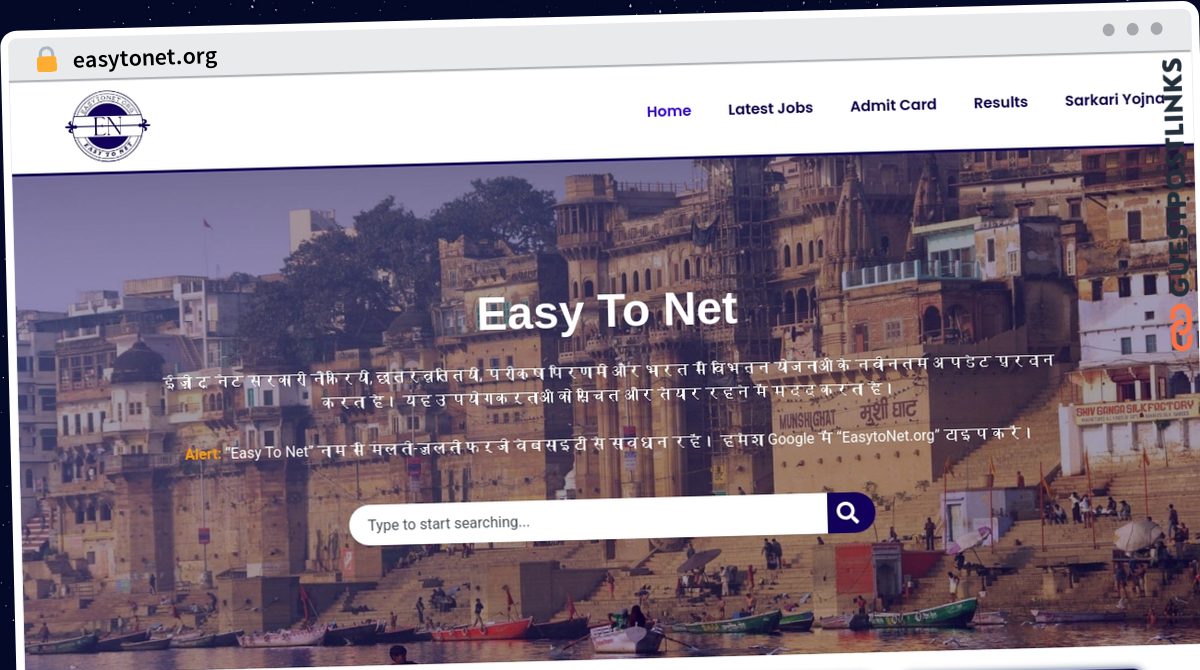Open the Home menu item
1200x670 pixels.
pos(669,111)
